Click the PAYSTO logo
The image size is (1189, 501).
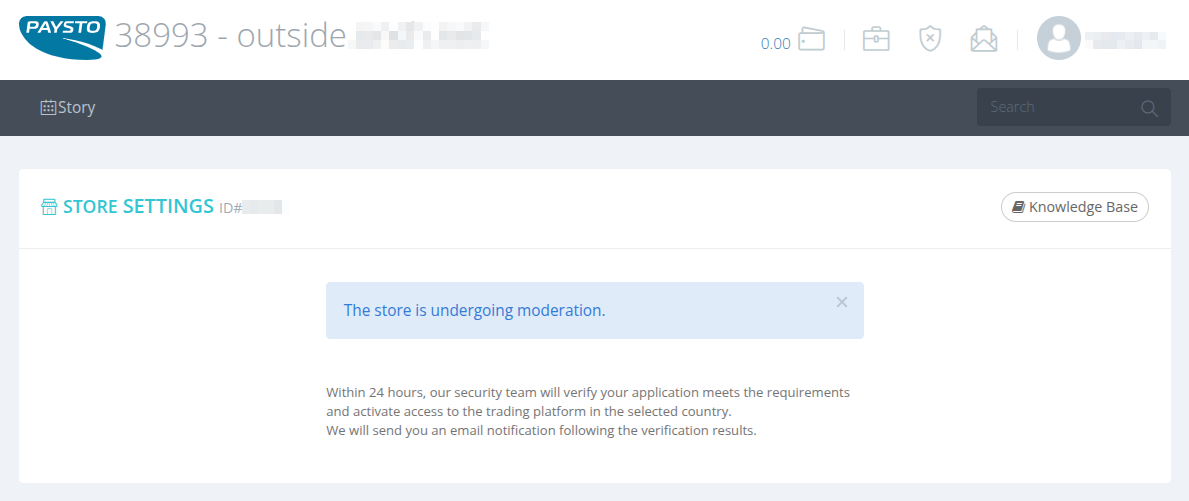(62, 38)
